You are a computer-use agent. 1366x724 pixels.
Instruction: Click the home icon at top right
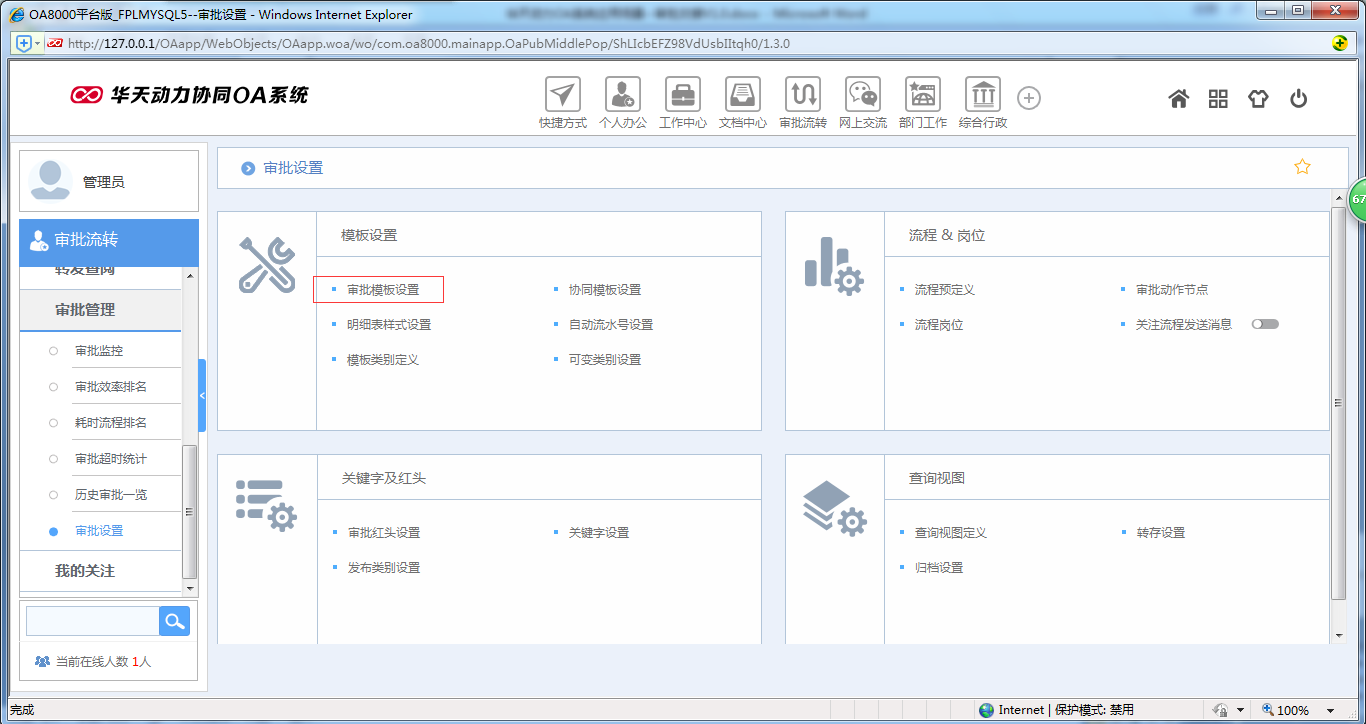point(1178,98)
